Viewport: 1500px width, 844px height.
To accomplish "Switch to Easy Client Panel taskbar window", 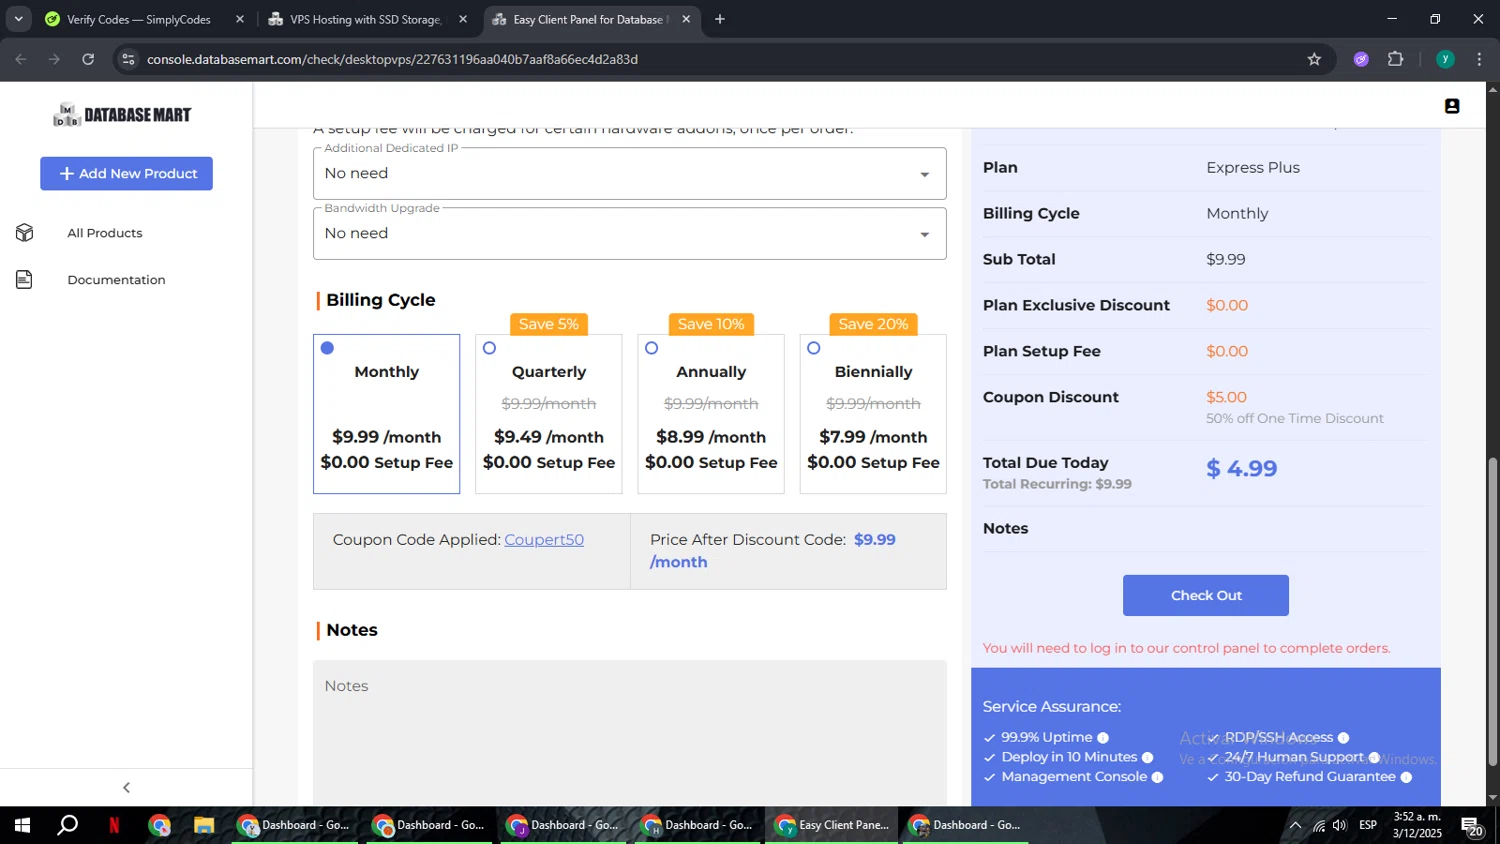I will click(x=832, y=826).
